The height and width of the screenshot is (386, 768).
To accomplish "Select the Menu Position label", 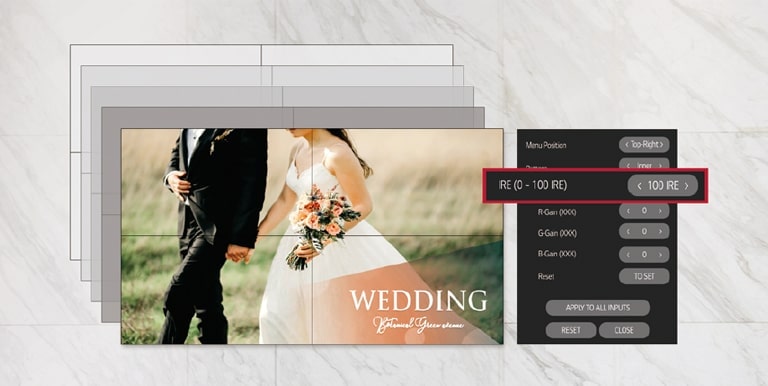I will pyautogui.click(x=546, y=145).
